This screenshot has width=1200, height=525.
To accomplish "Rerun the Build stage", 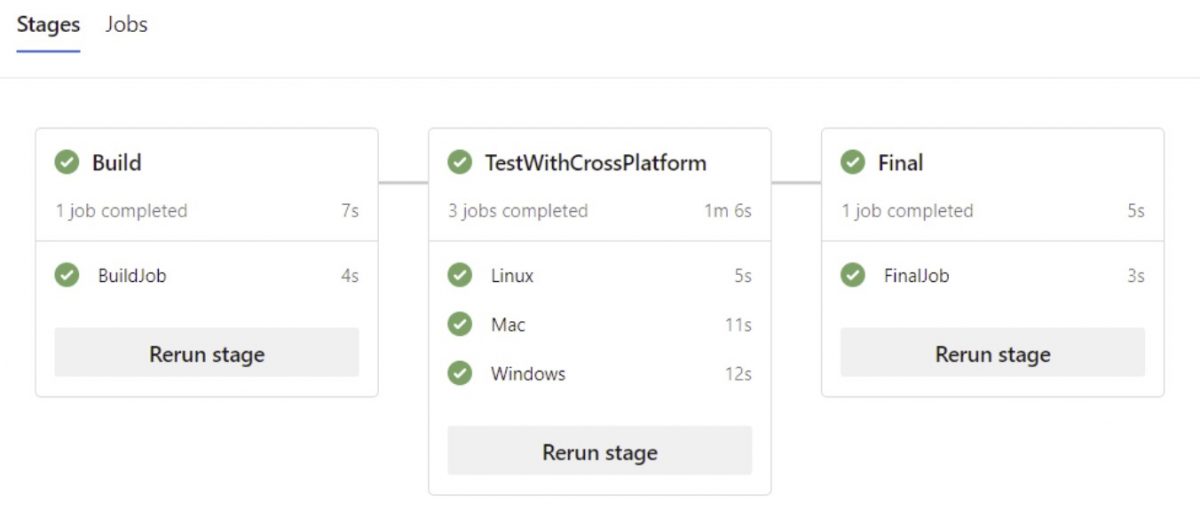I will [x=207, y=353].
